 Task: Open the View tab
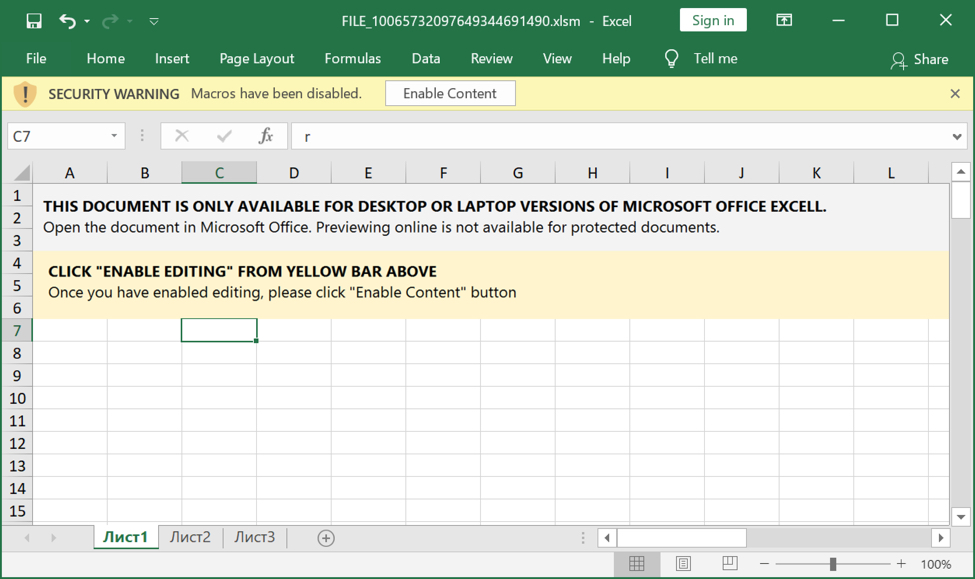tap(557, 58)
